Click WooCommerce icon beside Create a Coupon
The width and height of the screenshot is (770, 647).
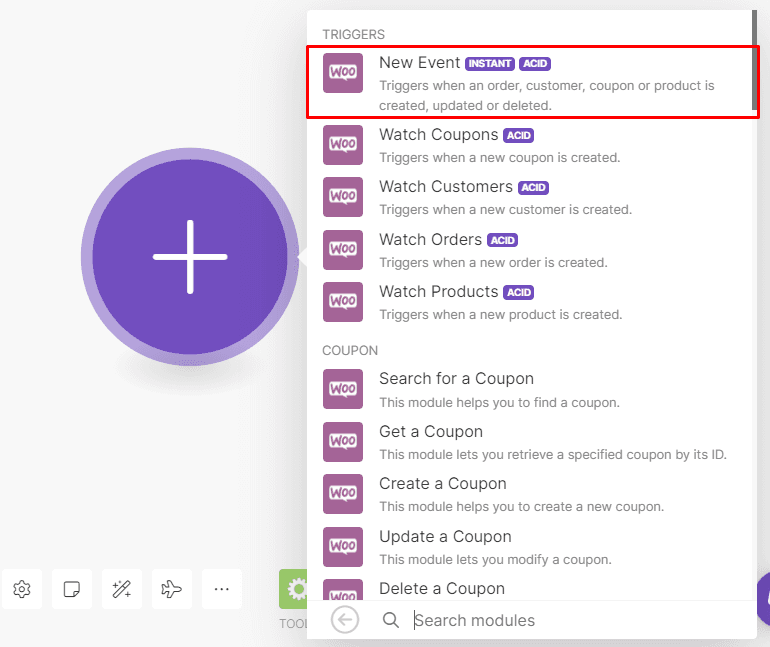point(343,493)
